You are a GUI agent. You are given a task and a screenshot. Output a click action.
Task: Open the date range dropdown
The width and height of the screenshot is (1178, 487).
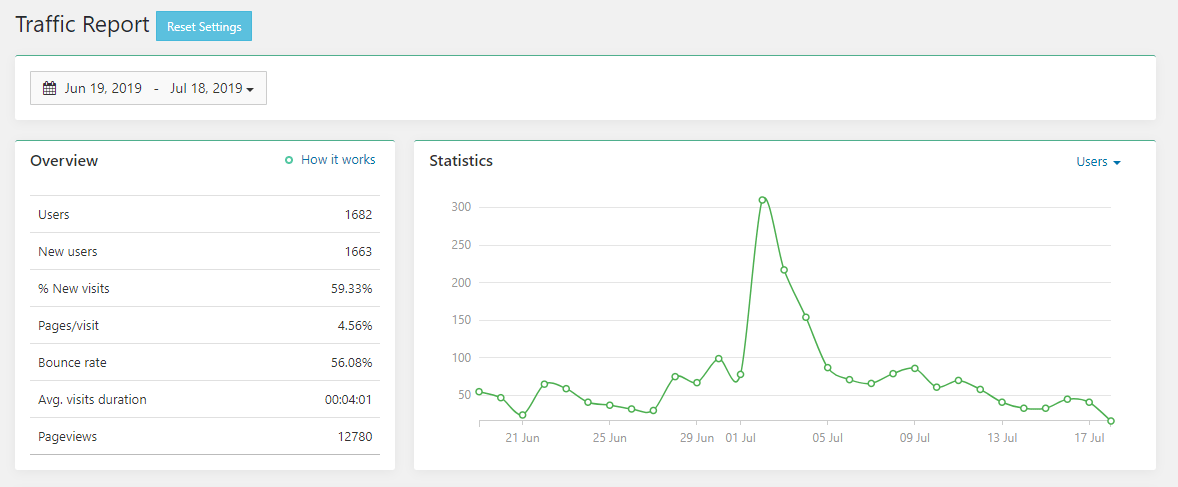coord(148,88)
